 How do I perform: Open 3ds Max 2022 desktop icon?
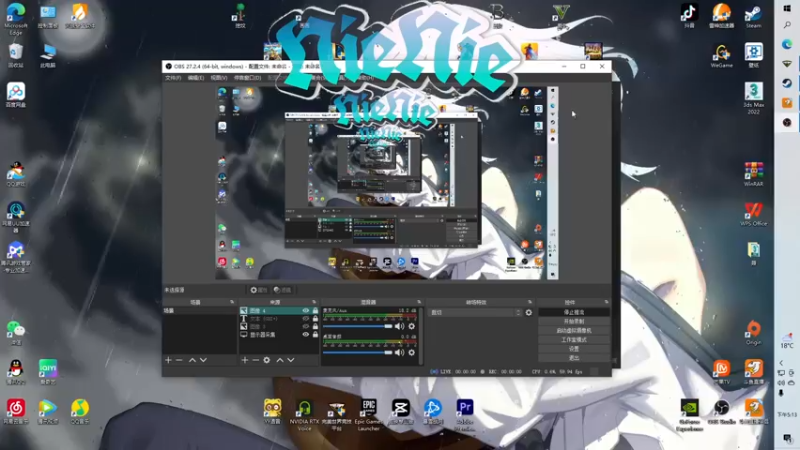754,98
